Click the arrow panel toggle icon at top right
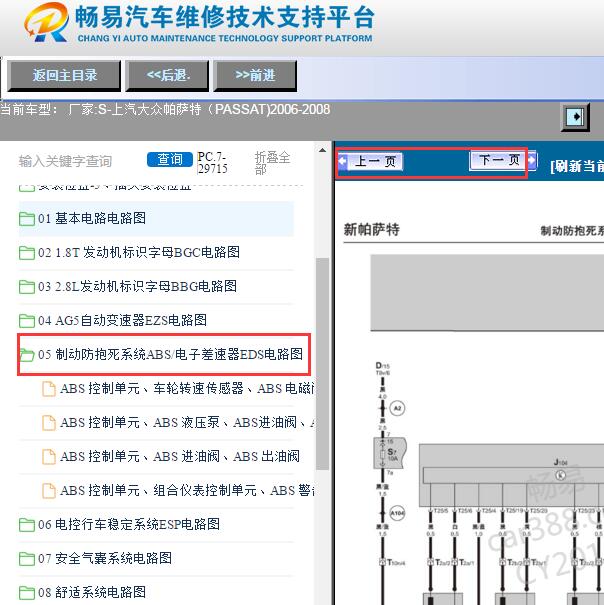 tap(575, 117)
